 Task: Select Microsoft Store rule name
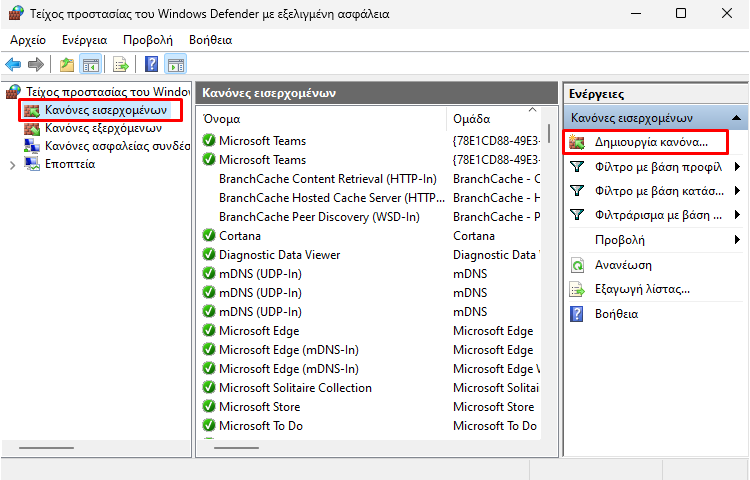(x=259, y=407)
